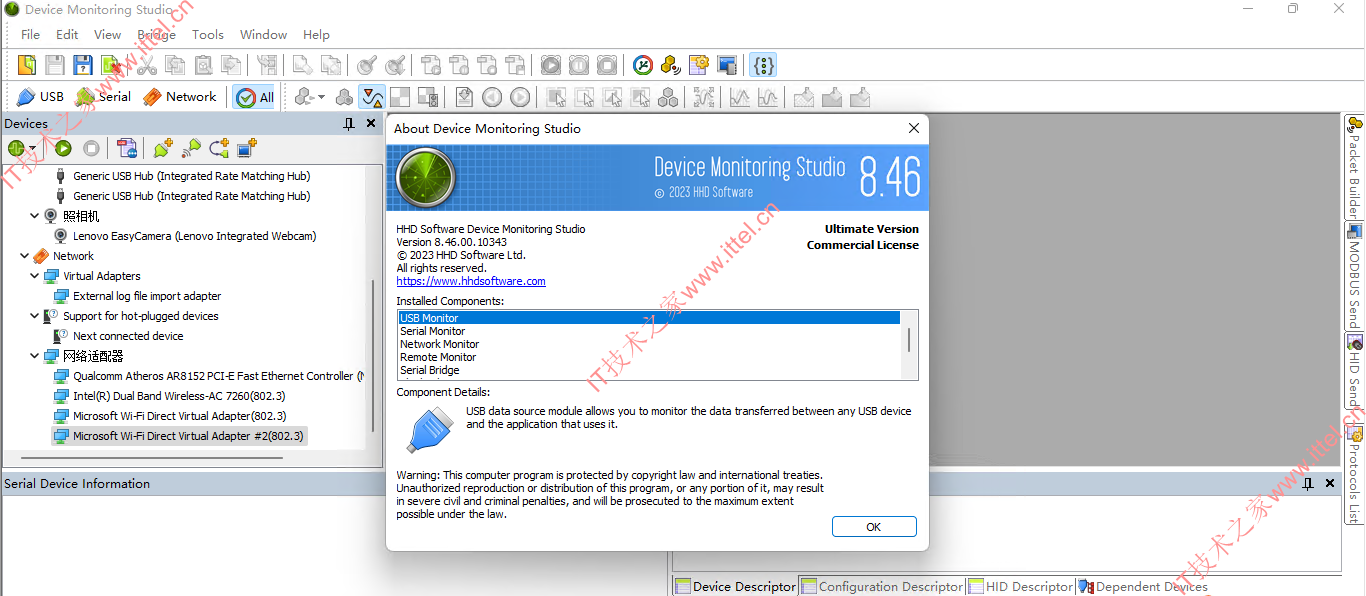Open the Bridge menu

pyautogui.click(x=156, y=35)
